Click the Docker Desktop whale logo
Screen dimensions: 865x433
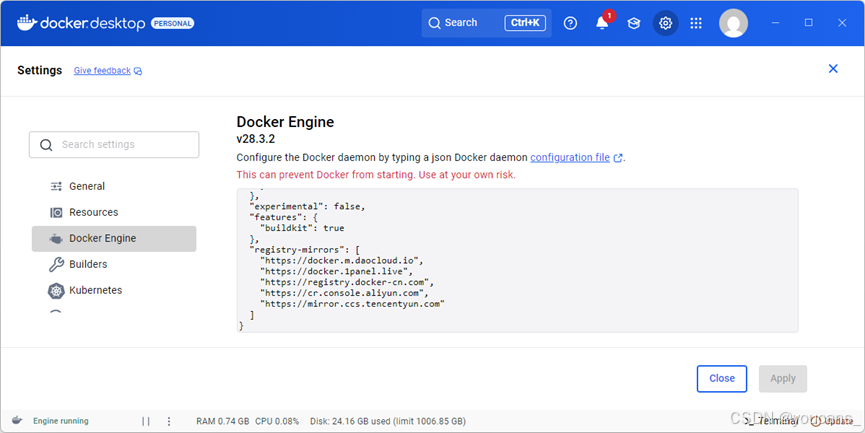pos(26,23)
